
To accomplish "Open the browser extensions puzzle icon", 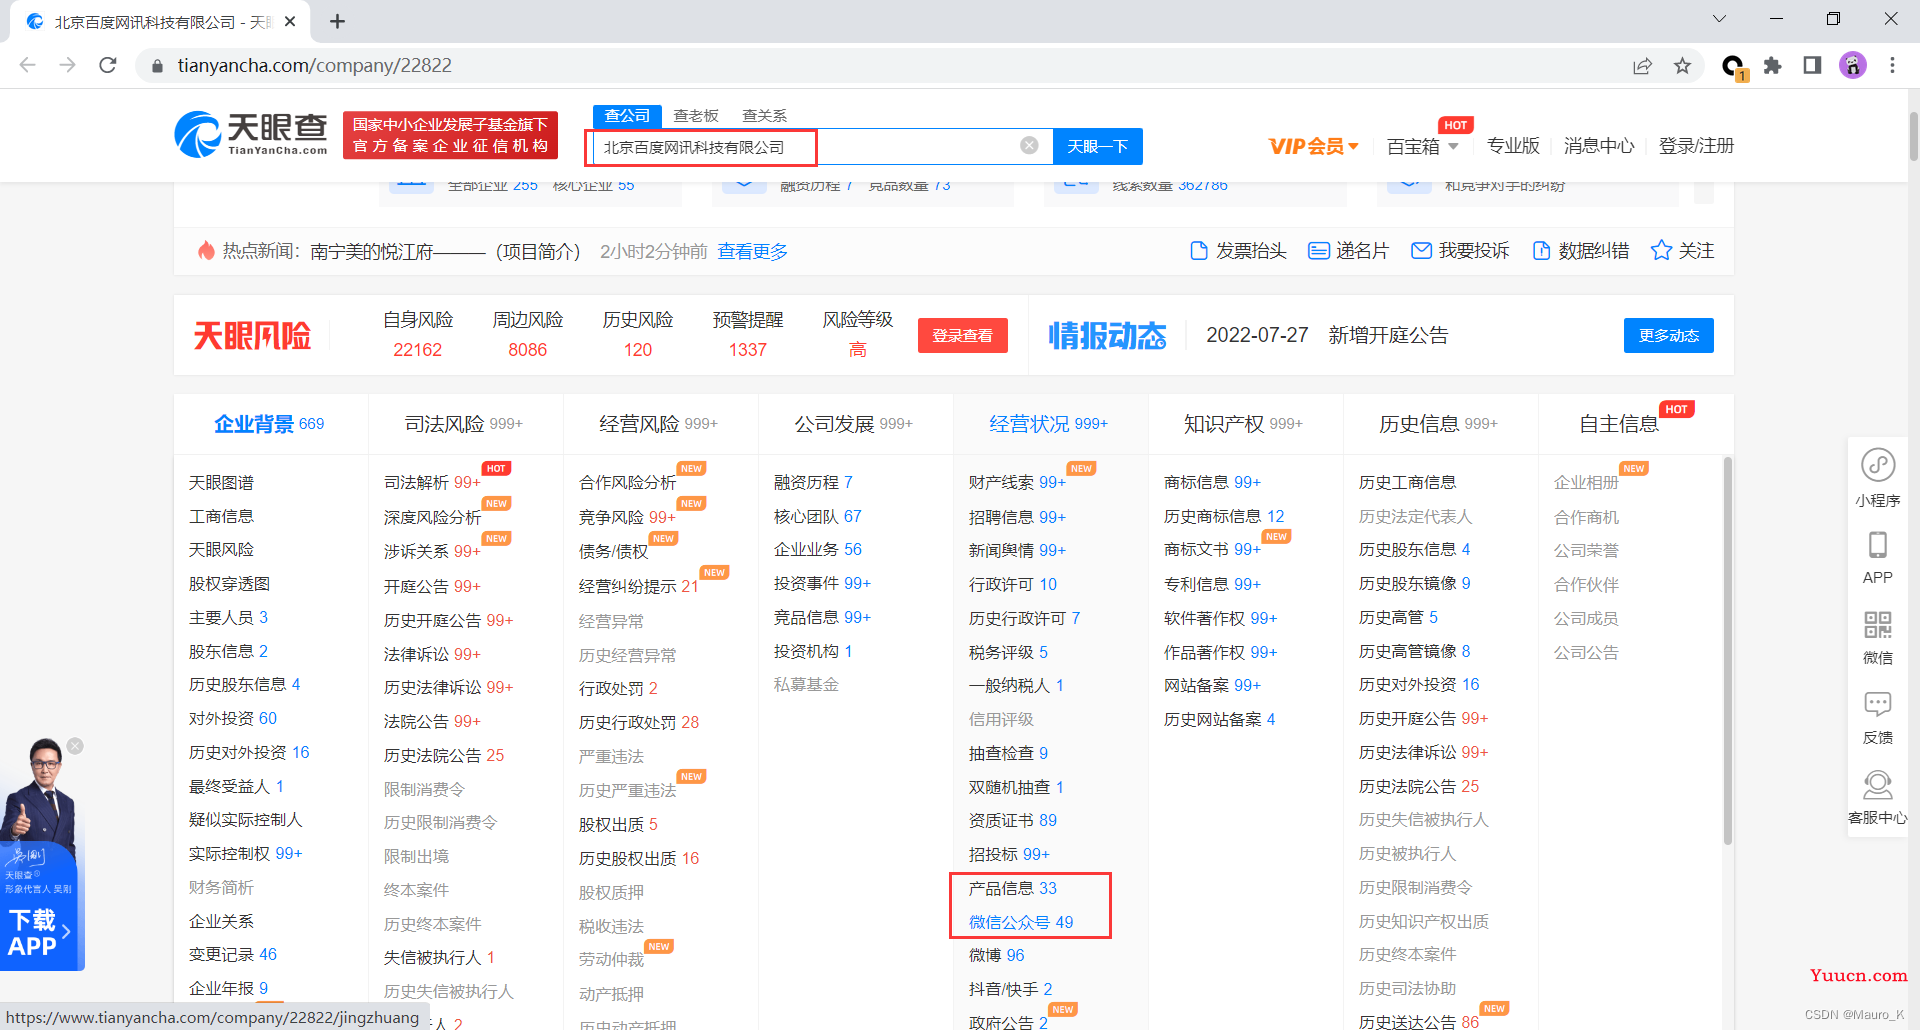I will [1772, 65].
